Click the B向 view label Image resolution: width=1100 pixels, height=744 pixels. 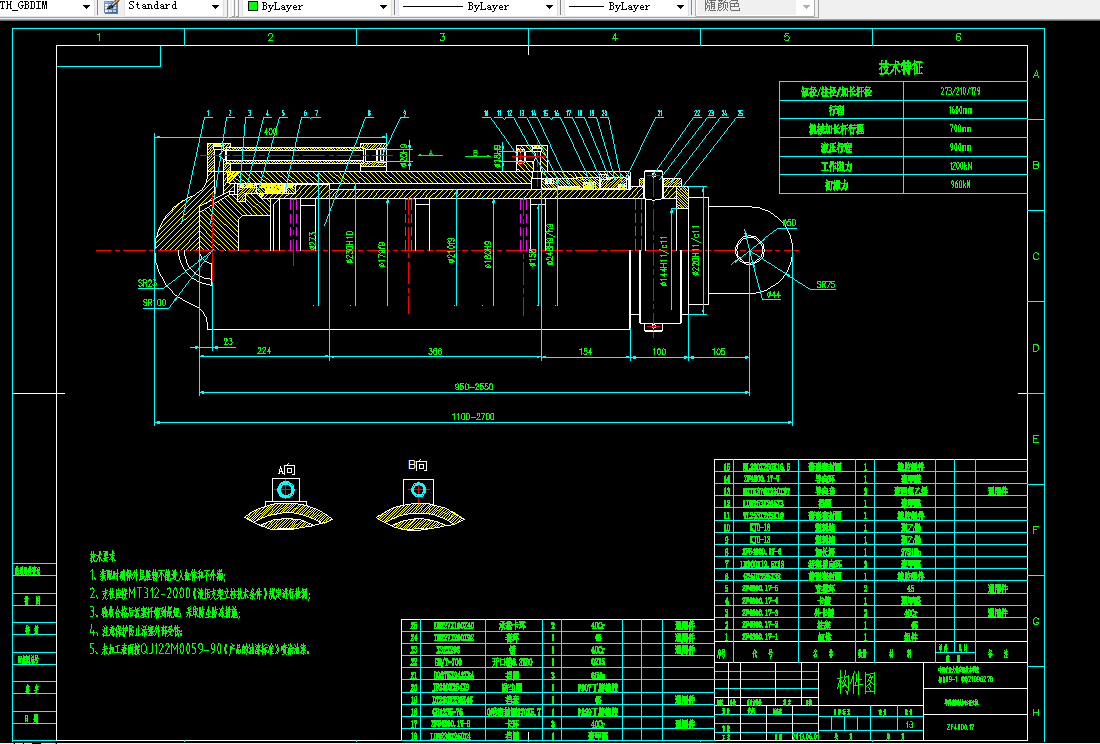[417, 465]
